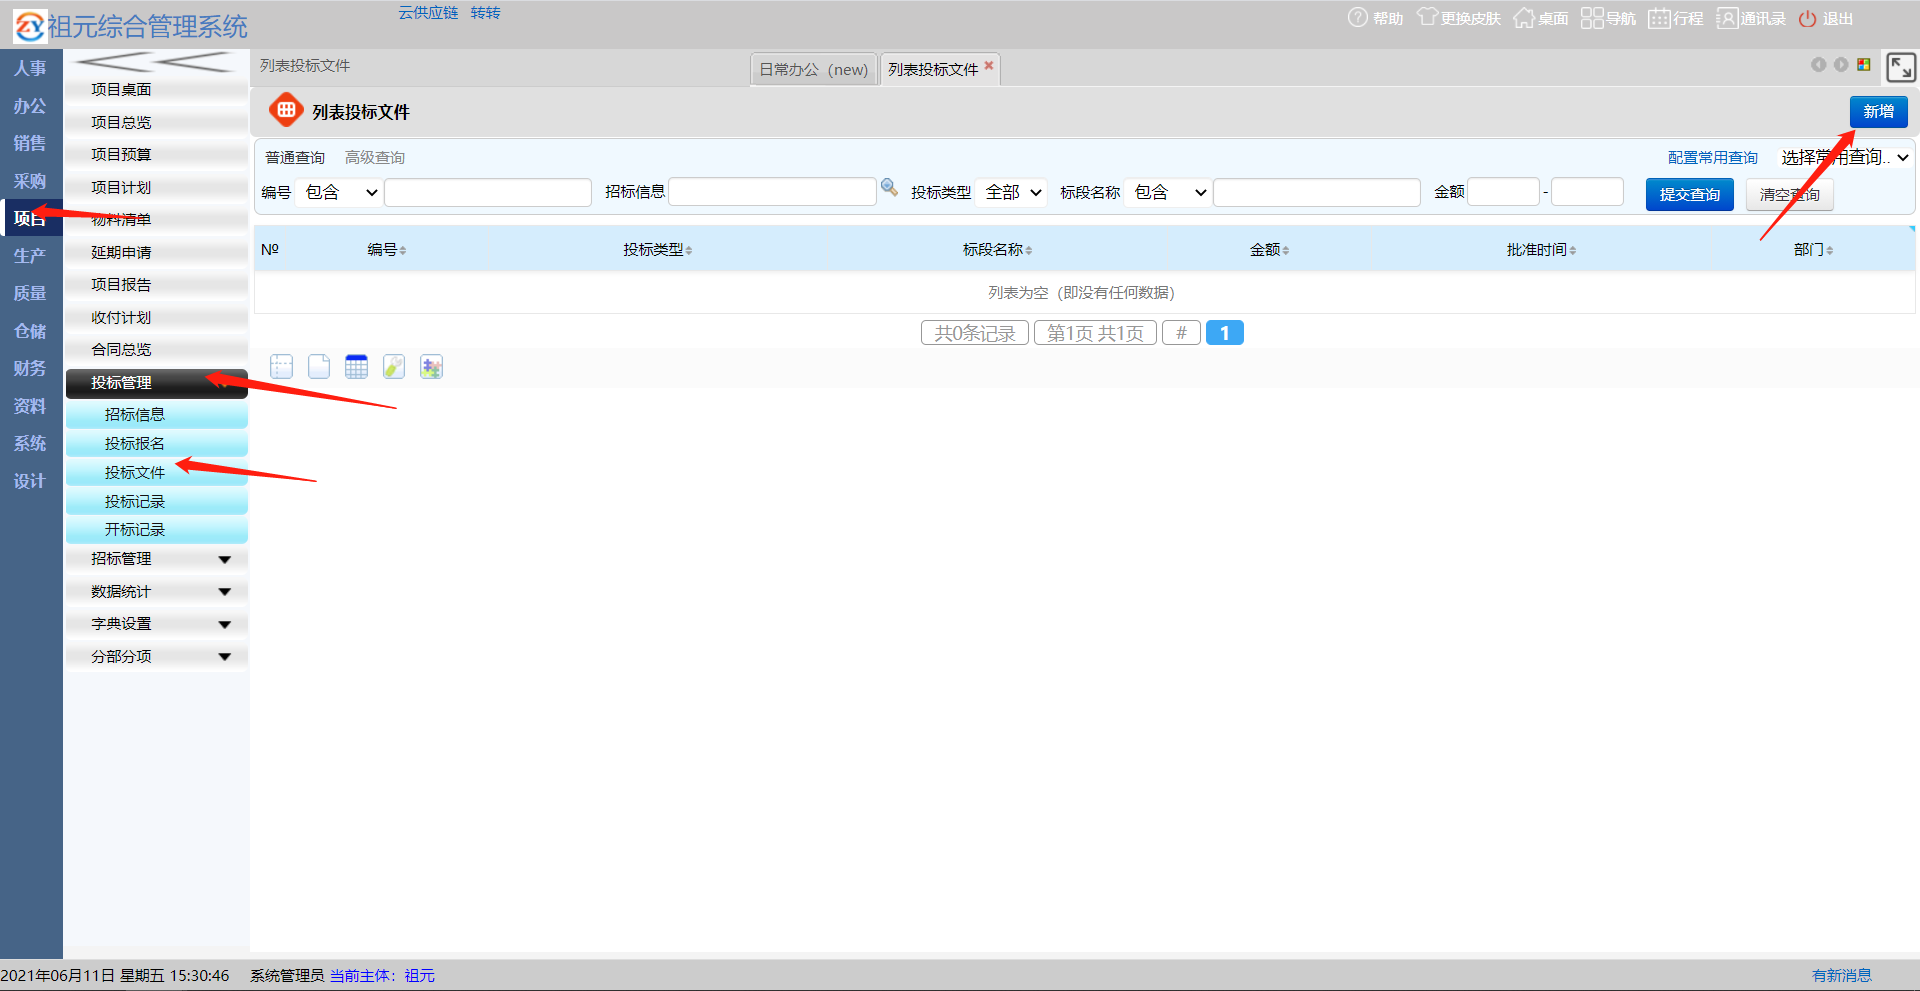Screen dimensions: 1920x991
Task: Click the orange 列表投标文件 title icon
Action: 286,111
